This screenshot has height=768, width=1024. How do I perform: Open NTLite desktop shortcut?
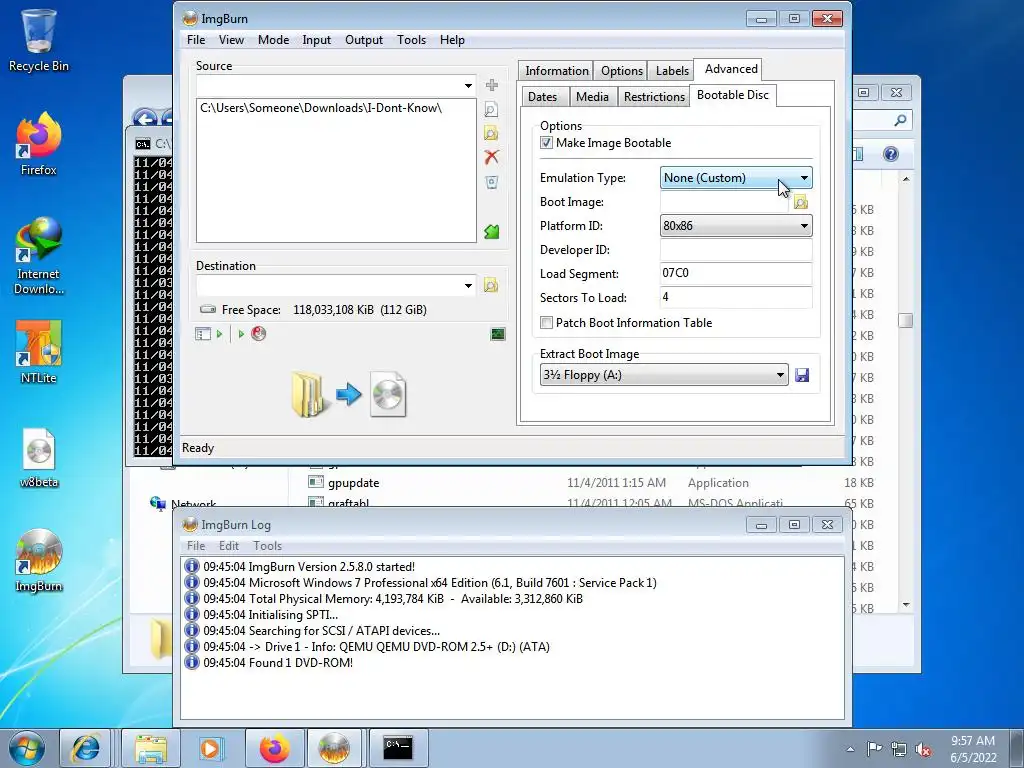point(39,352)
